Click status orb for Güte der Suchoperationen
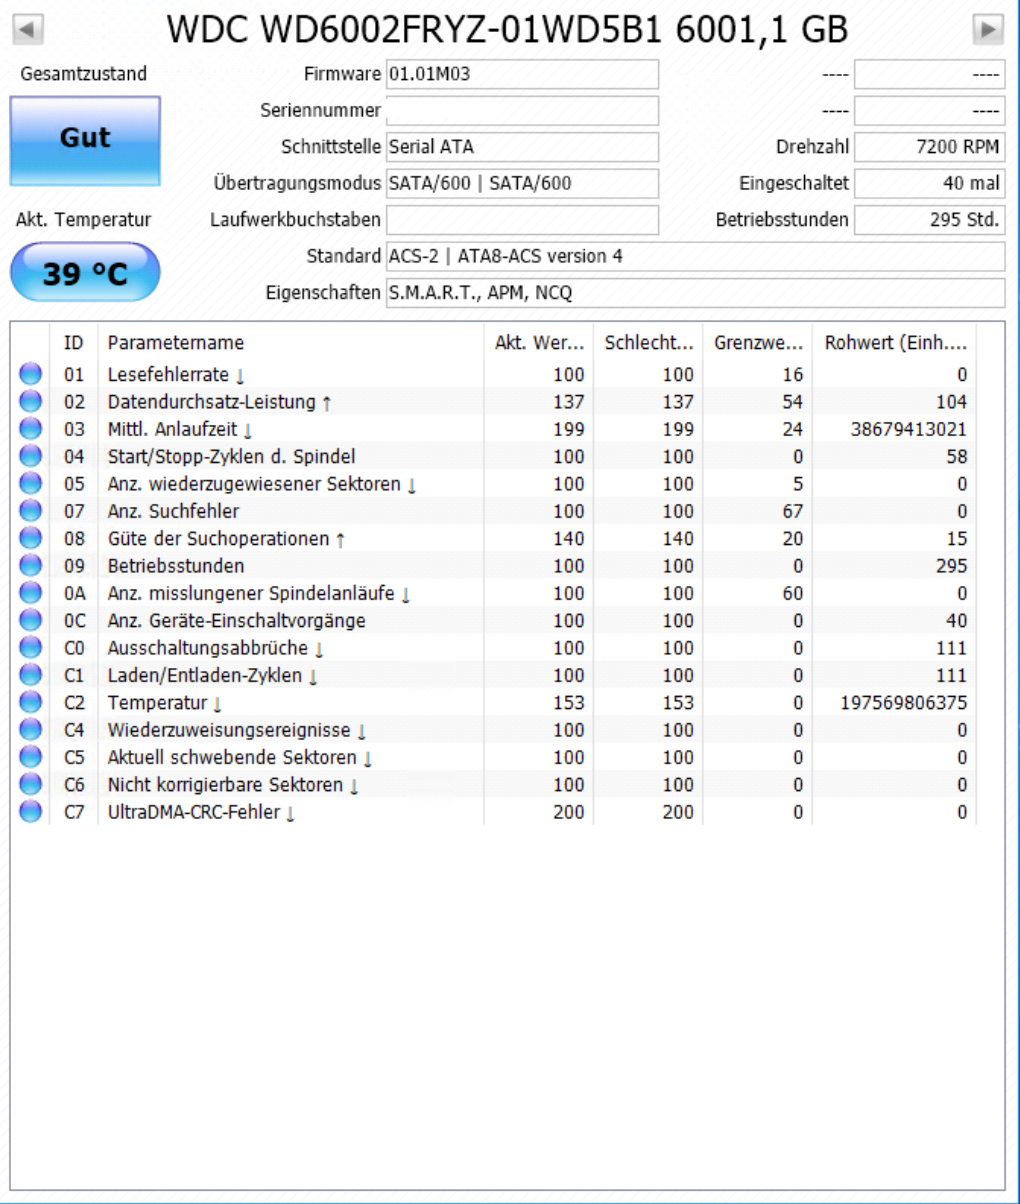1020x1204 pixels. click(31, 539)
